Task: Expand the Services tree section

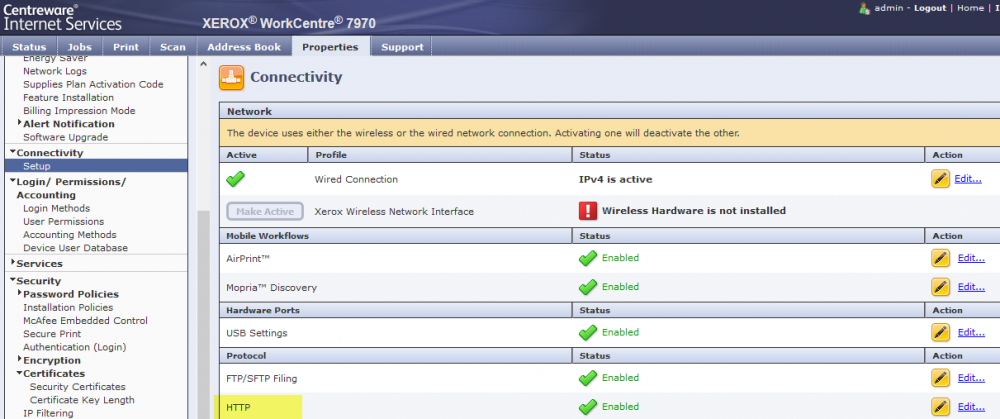Action: pos(12,264)
